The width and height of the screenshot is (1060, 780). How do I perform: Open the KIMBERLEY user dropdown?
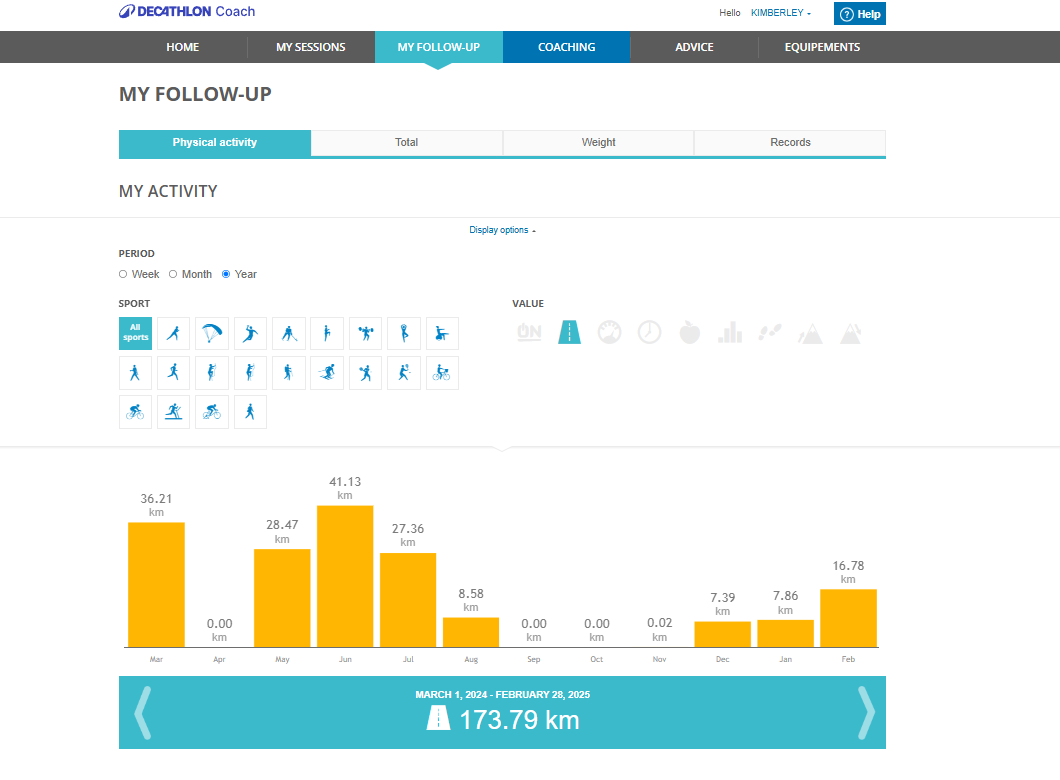click(x=780, y=13)
